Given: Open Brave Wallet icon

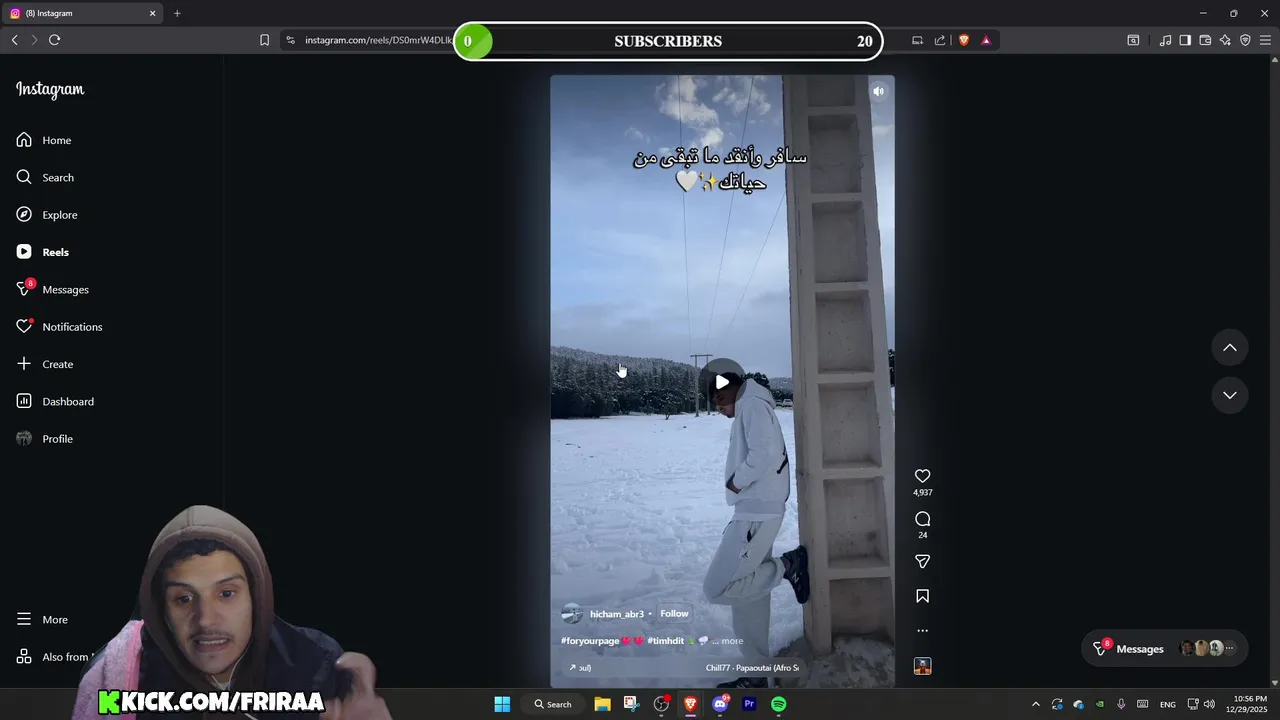Looking at the screenshot, I should pos(1205,40).
